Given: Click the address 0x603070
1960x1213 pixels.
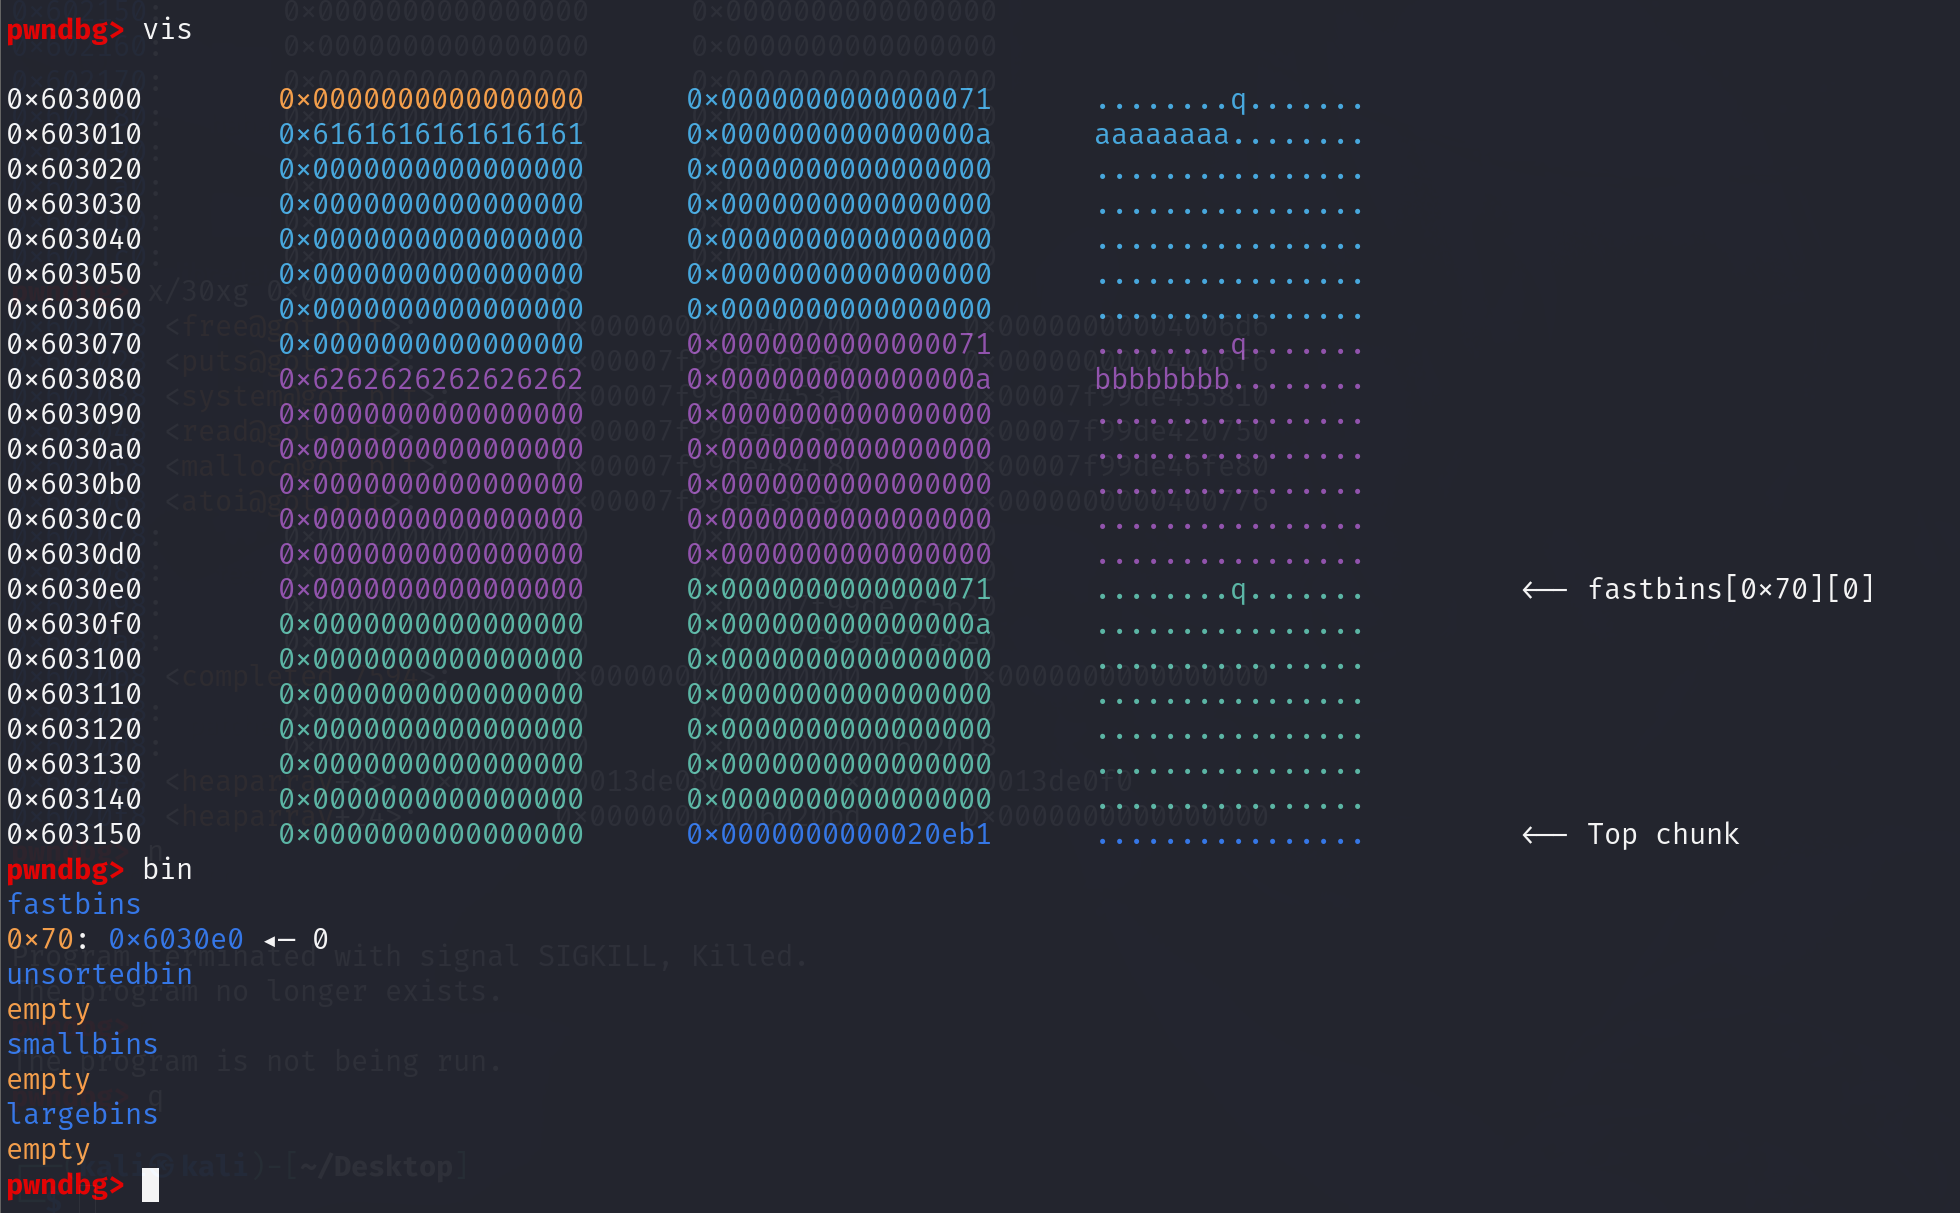Looking at the screenshot, I should (74, 344).
